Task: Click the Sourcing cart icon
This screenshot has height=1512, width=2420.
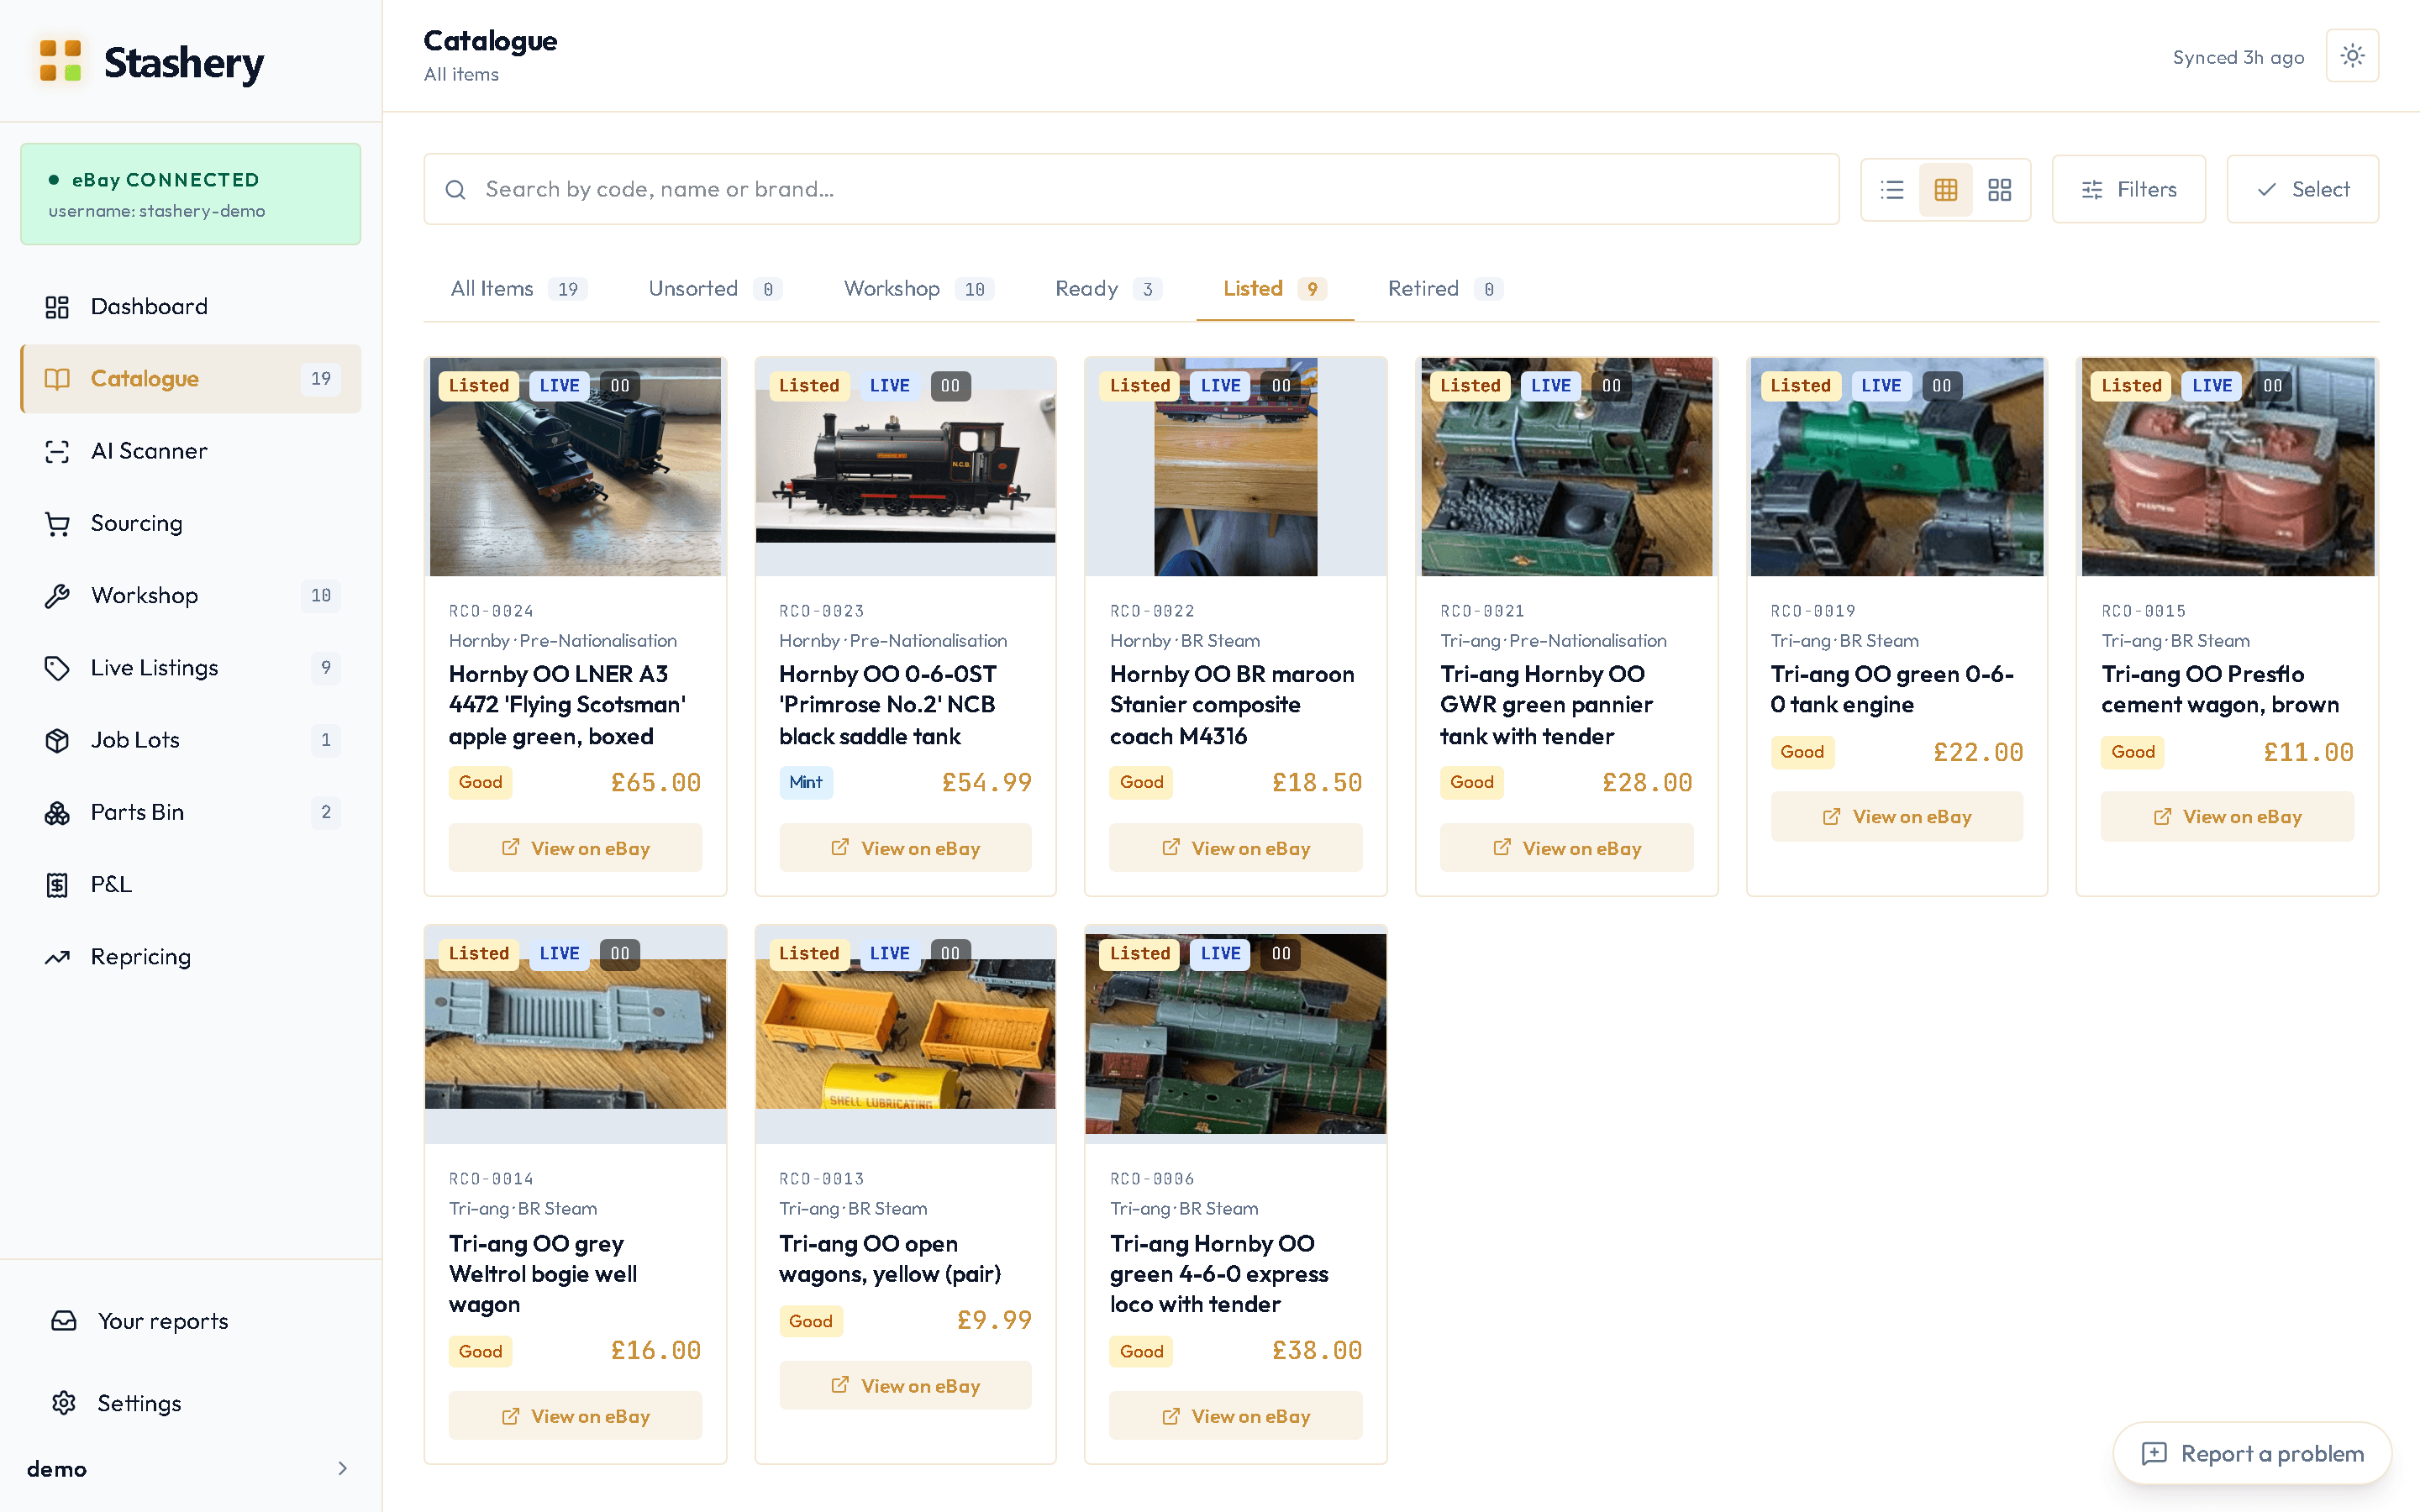Action: (57, 523)
